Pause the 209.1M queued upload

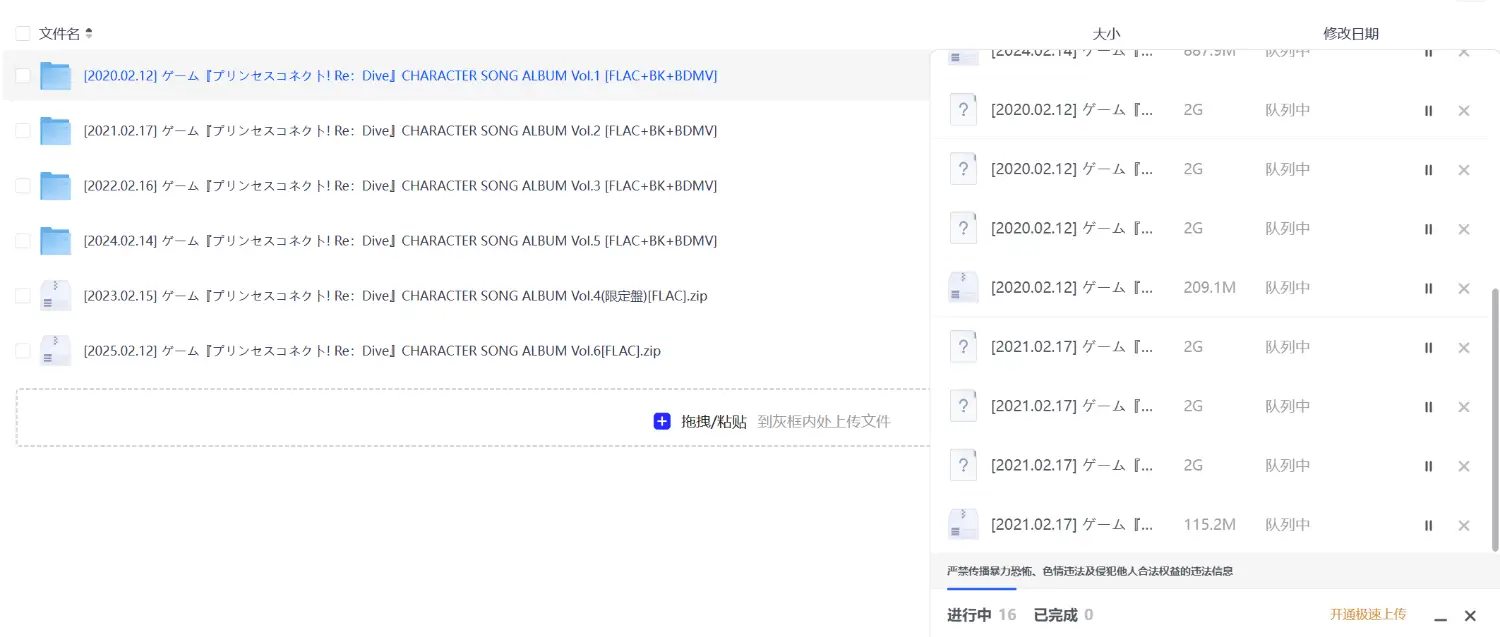[1428, 288]
